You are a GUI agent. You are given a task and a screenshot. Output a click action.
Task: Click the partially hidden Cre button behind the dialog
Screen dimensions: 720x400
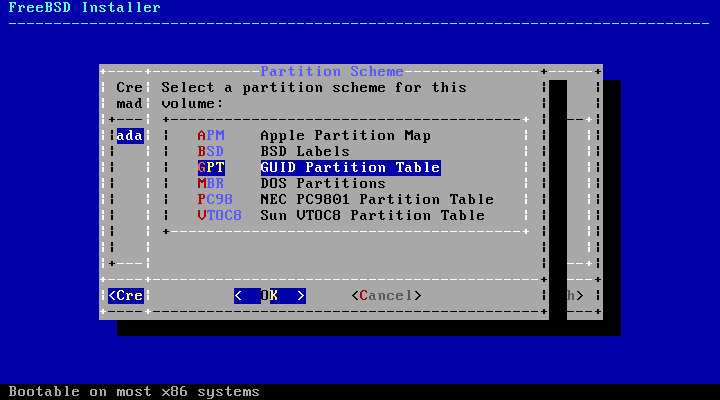[126, 296]
